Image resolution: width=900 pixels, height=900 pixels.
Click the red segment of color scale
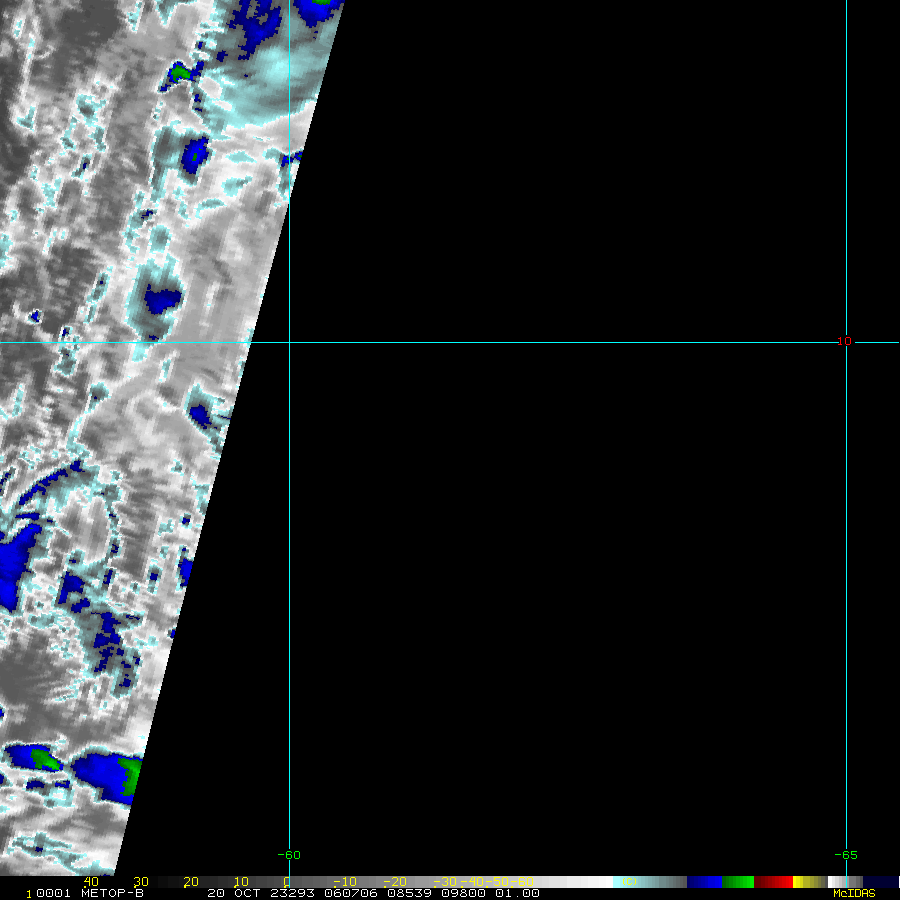tap(773, 882)
